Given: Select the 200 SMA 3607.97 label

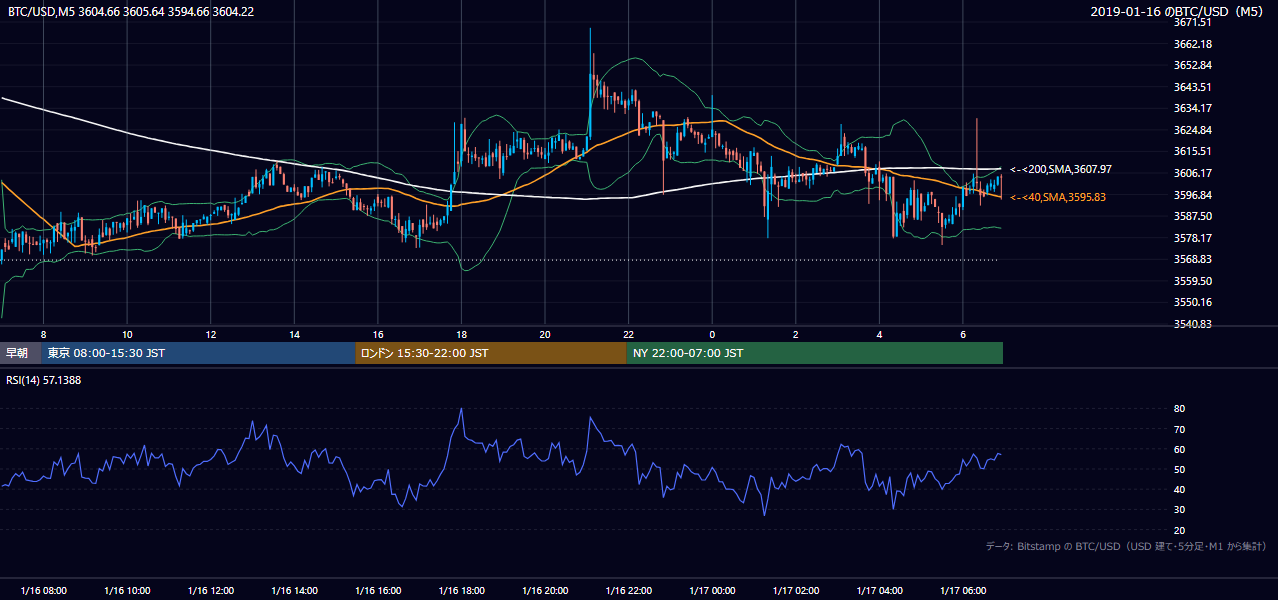Looking at the screenshot, I should 1061,170.
